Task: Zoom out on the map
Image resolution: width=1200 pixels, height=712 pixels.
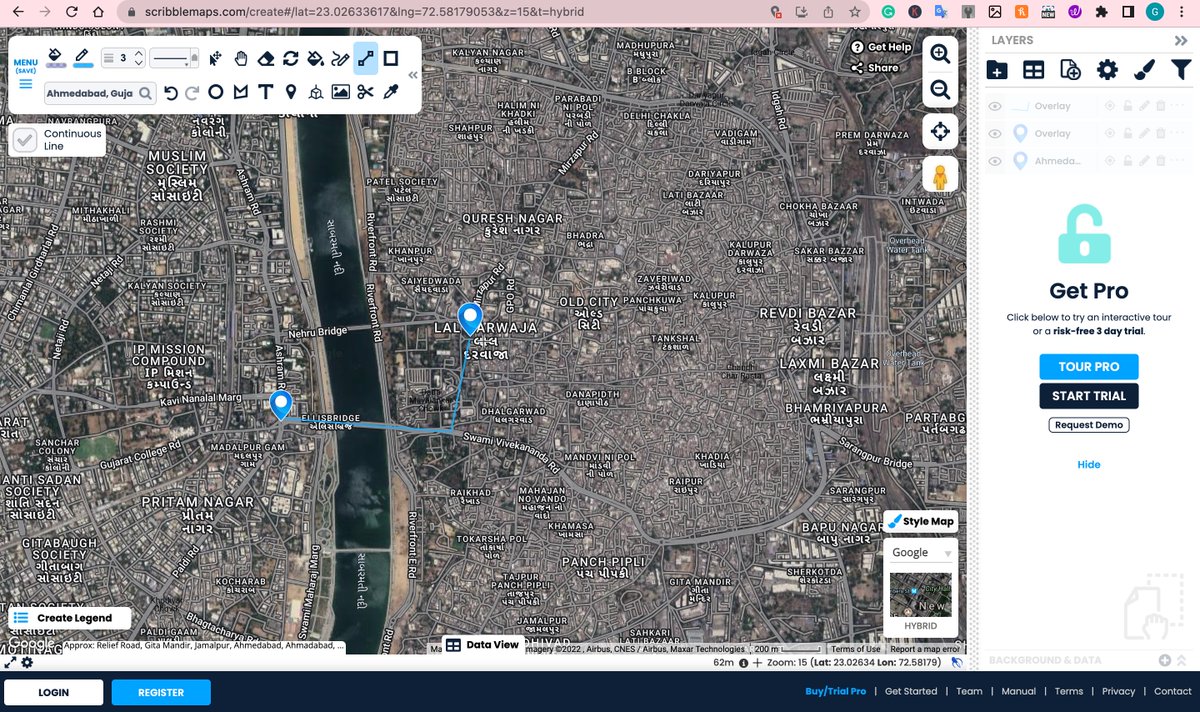Action: click(940, 90)
